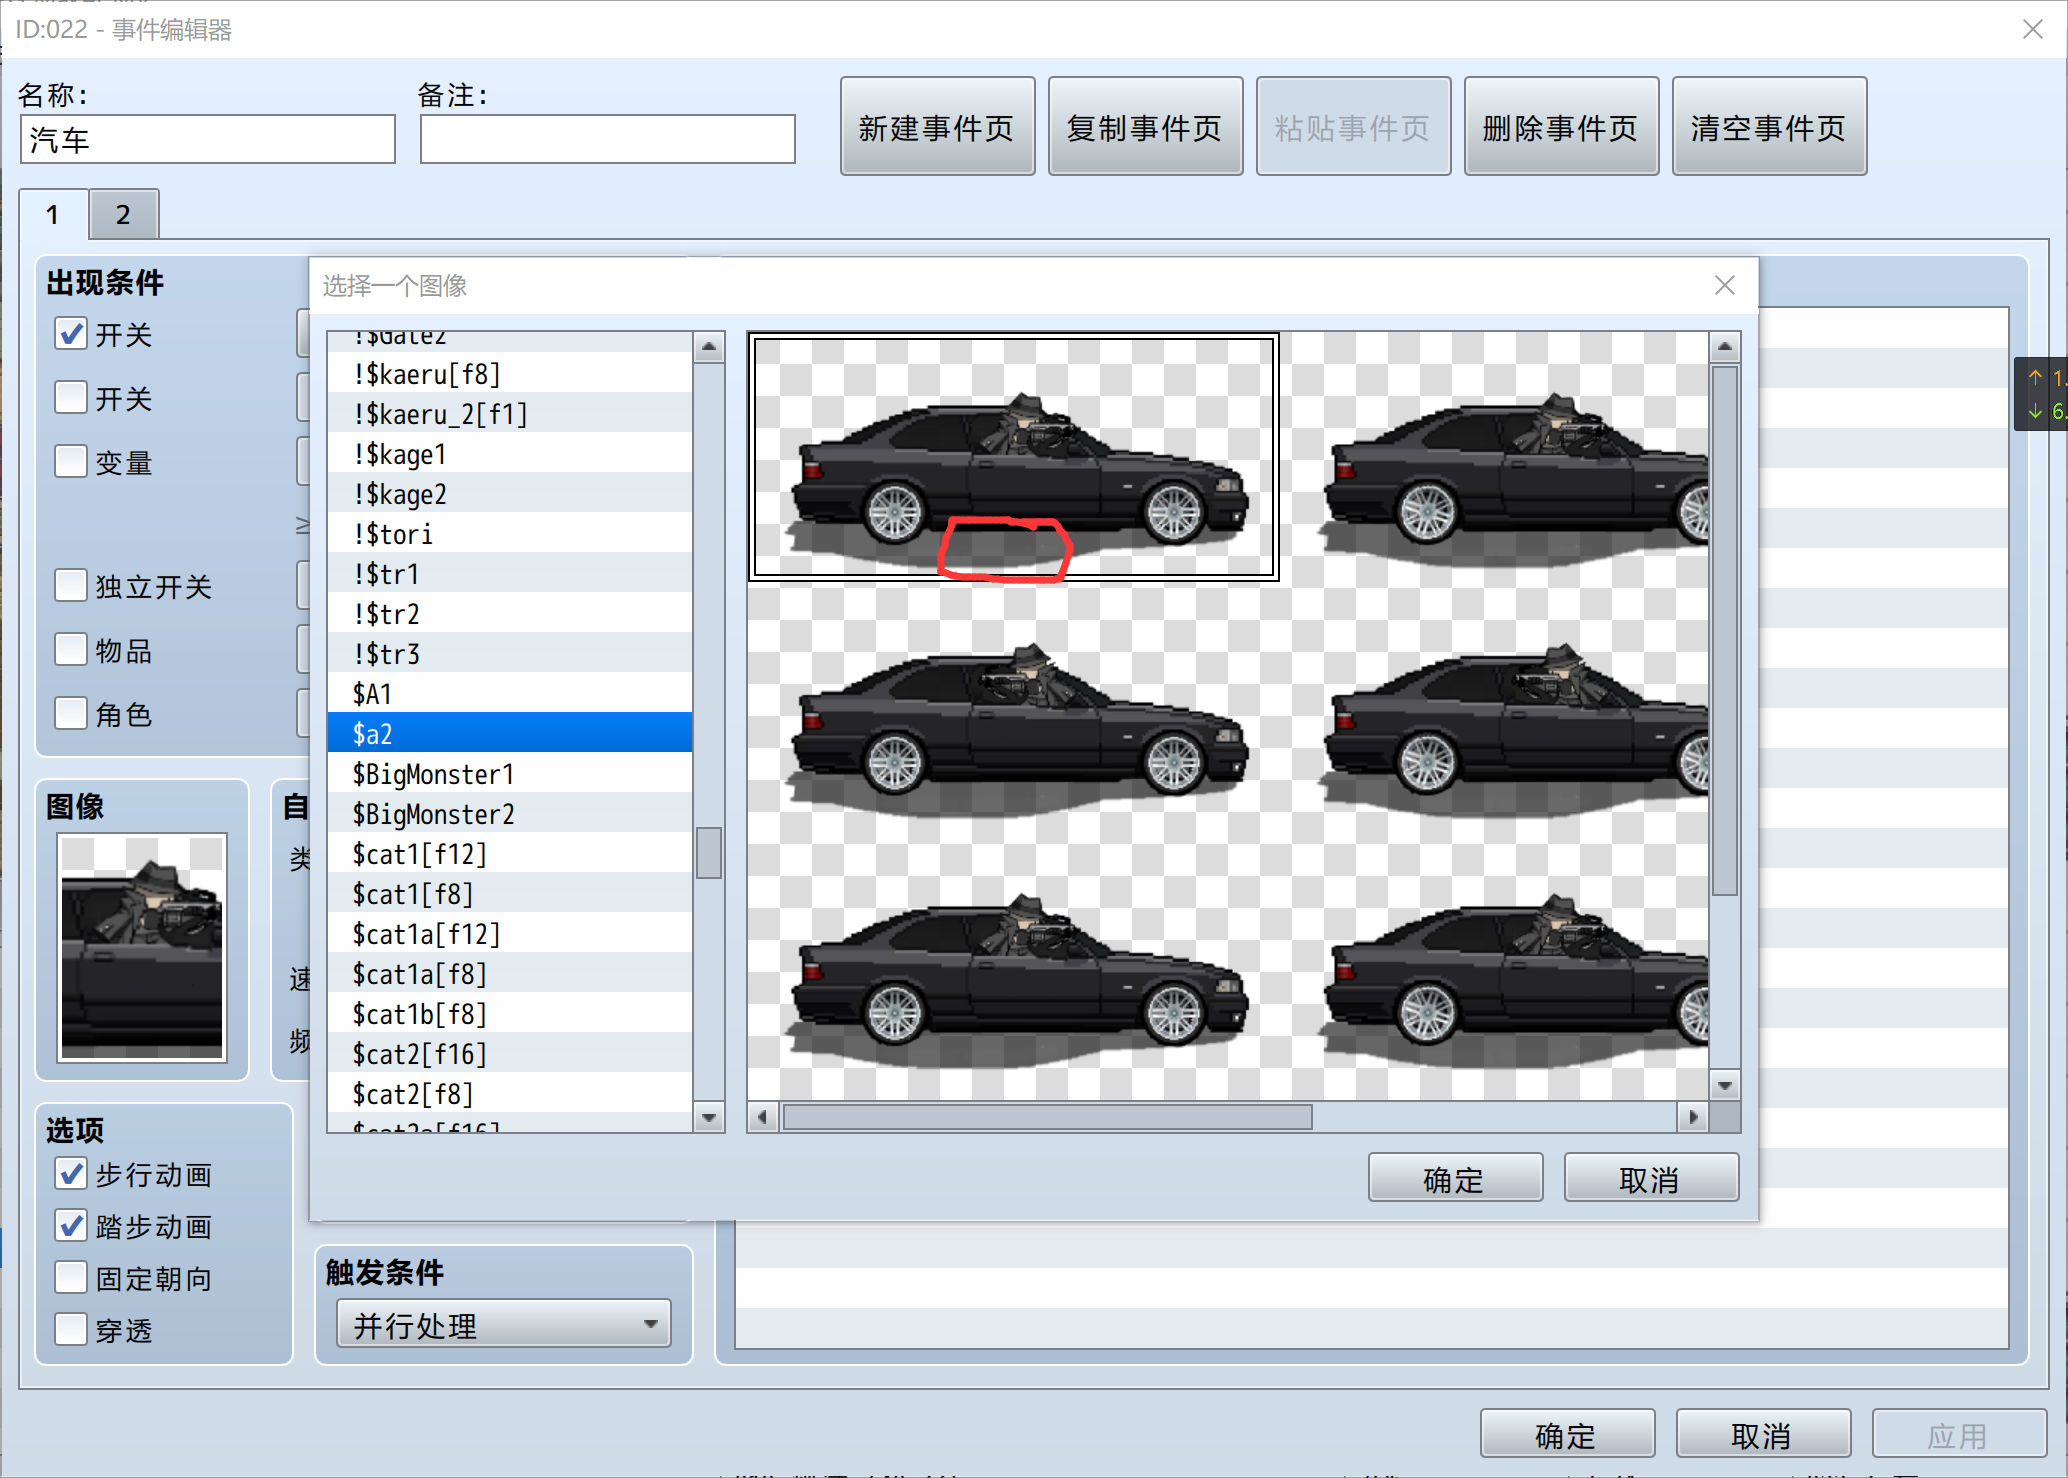Enable the 变量 condition checkbox

[71, 461]
